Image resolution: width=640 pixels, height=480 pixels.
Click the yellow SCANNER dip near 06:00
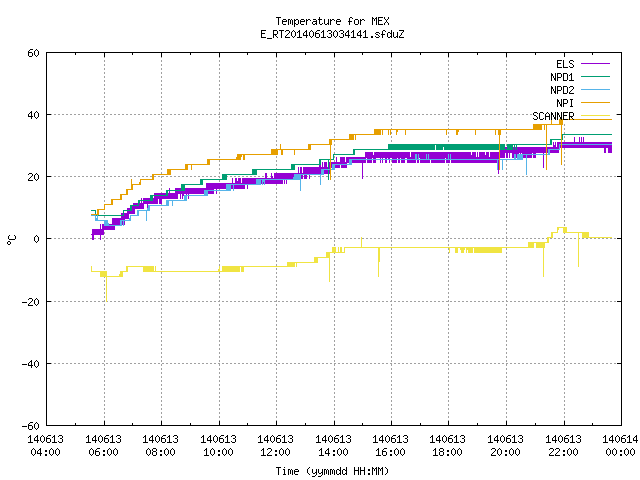(x=107, y=288)
